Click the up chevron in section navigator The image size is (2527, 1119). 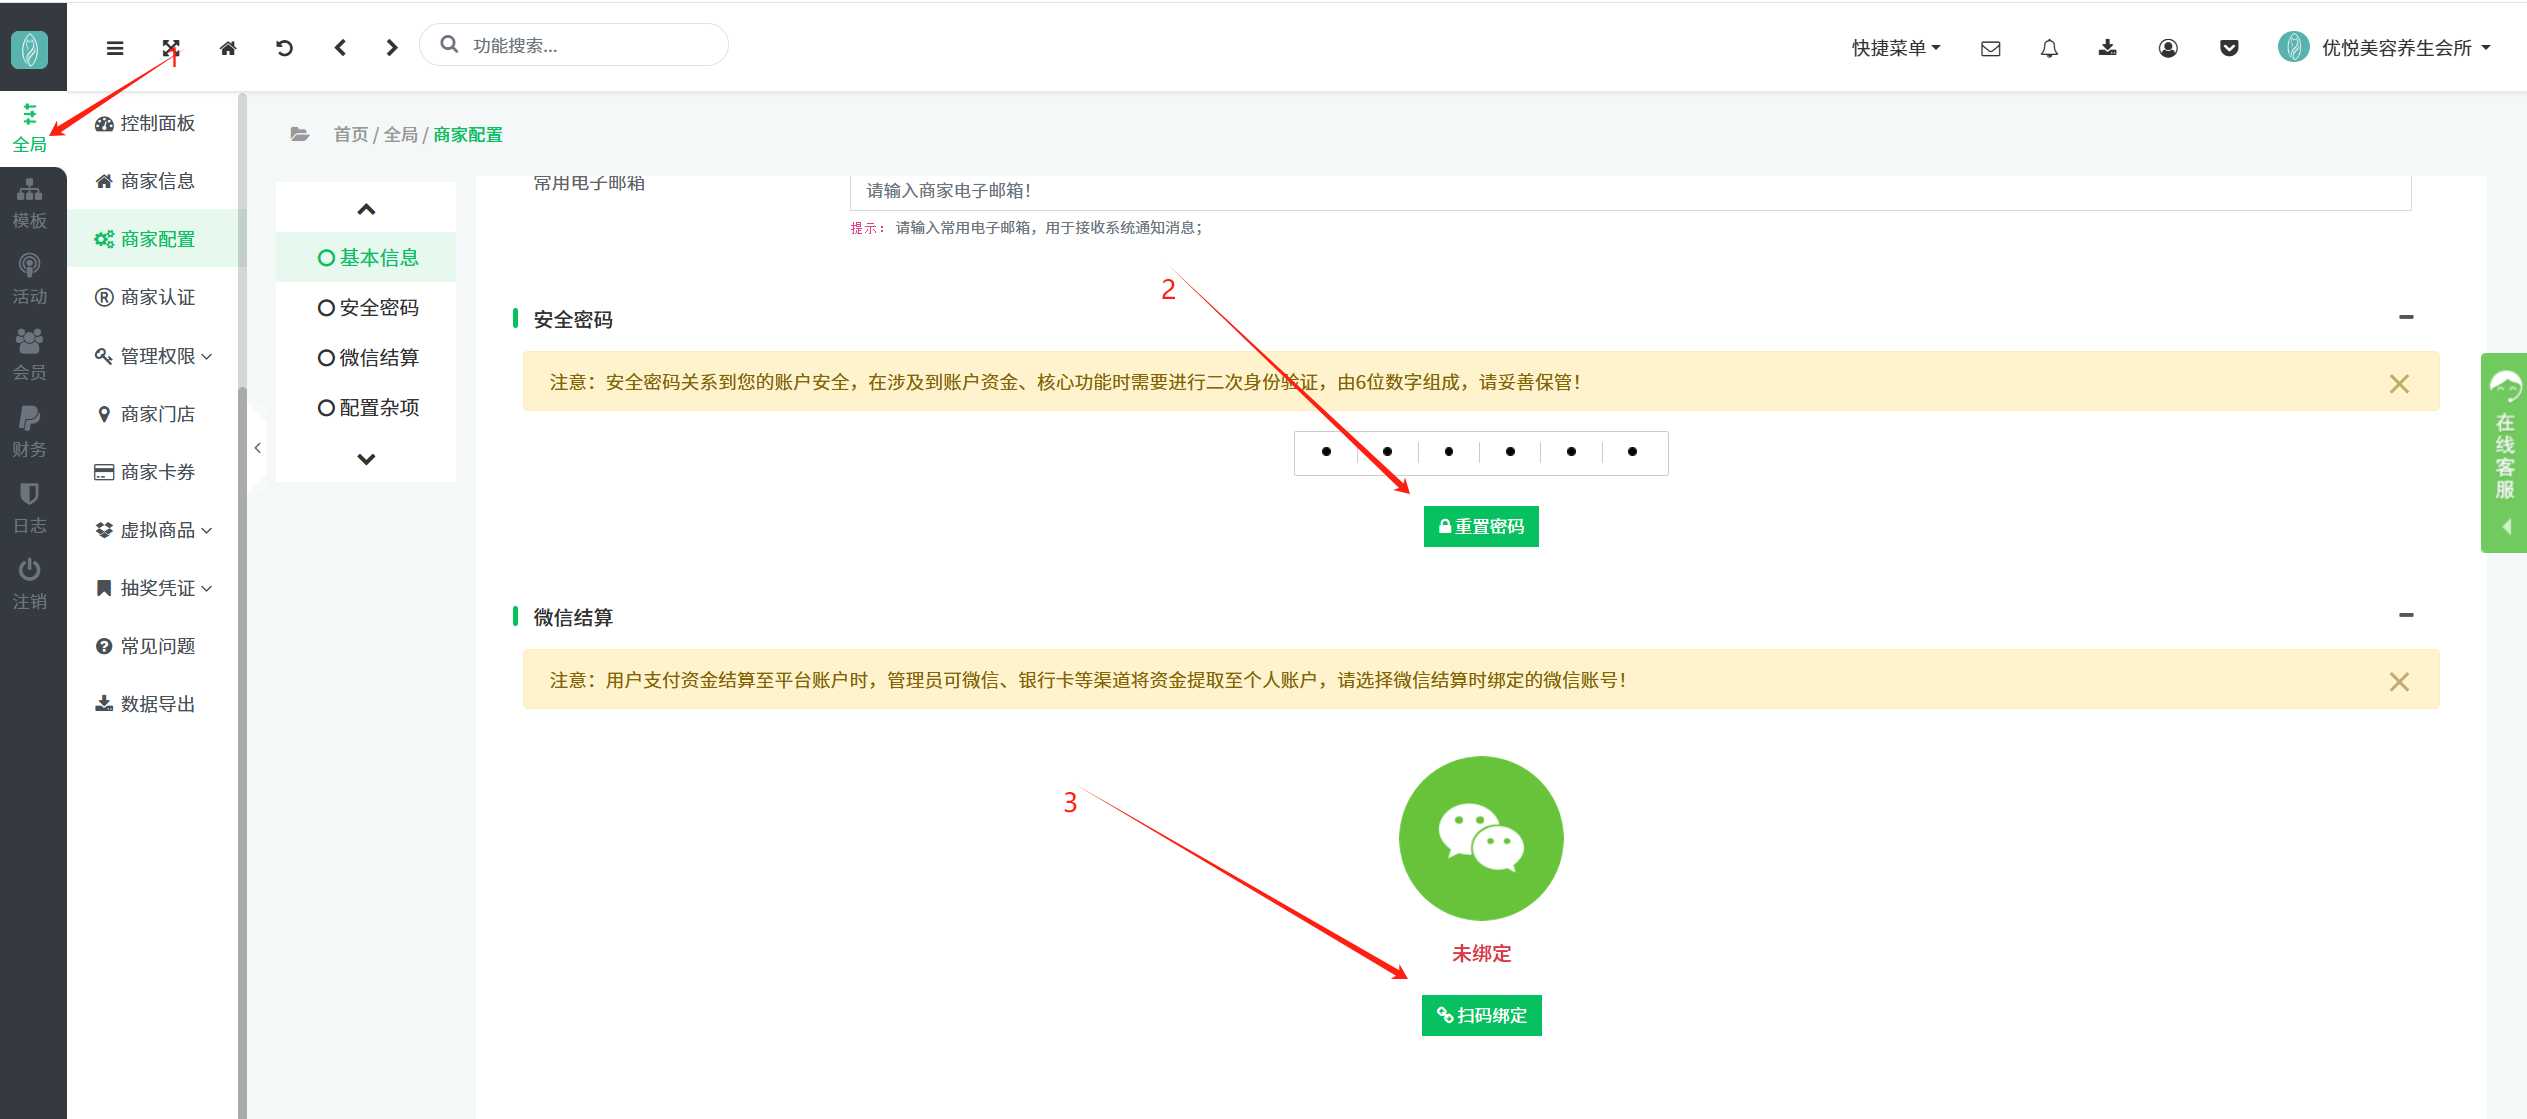point(366,209)
